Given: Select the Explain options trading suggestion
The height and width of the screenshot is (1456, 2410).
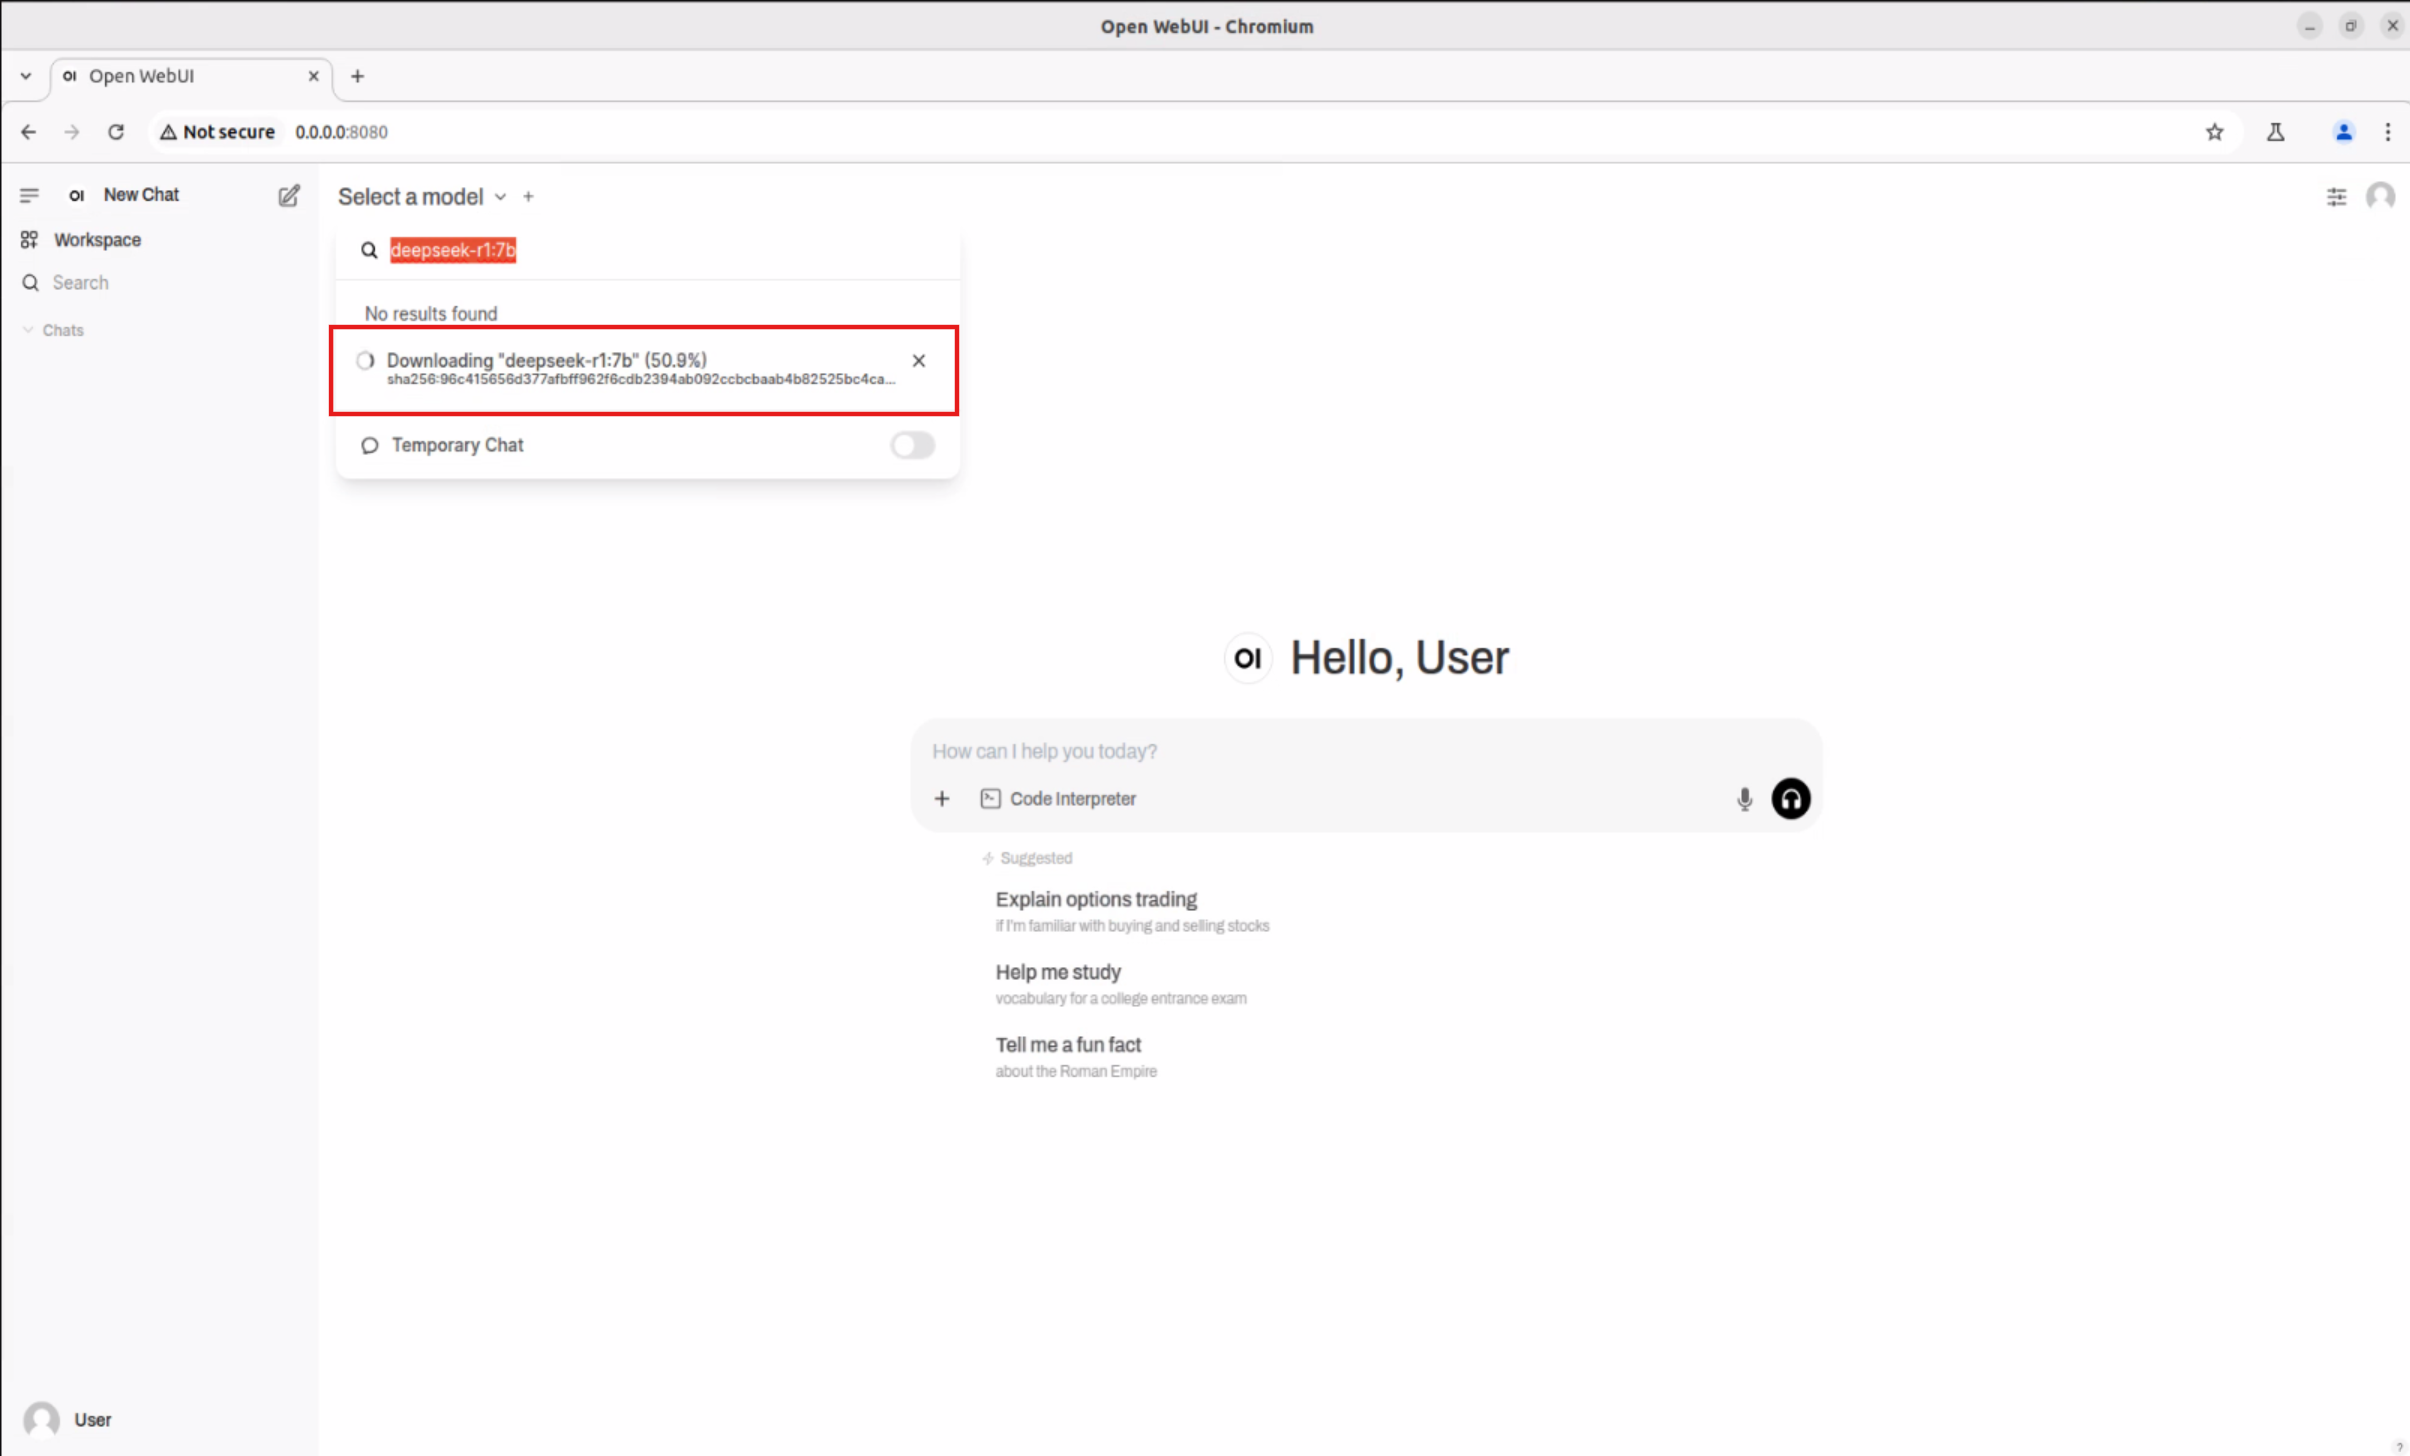Looking at the screenshot, I should click(x=1096, y=899).
